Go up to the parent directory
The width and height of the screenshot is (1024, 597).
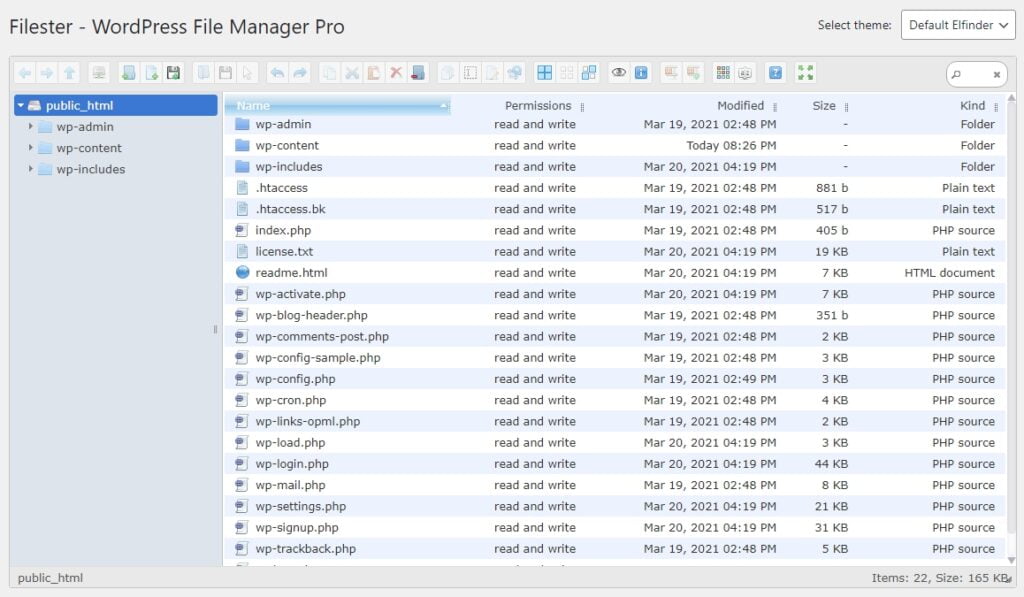pos(68,73)
